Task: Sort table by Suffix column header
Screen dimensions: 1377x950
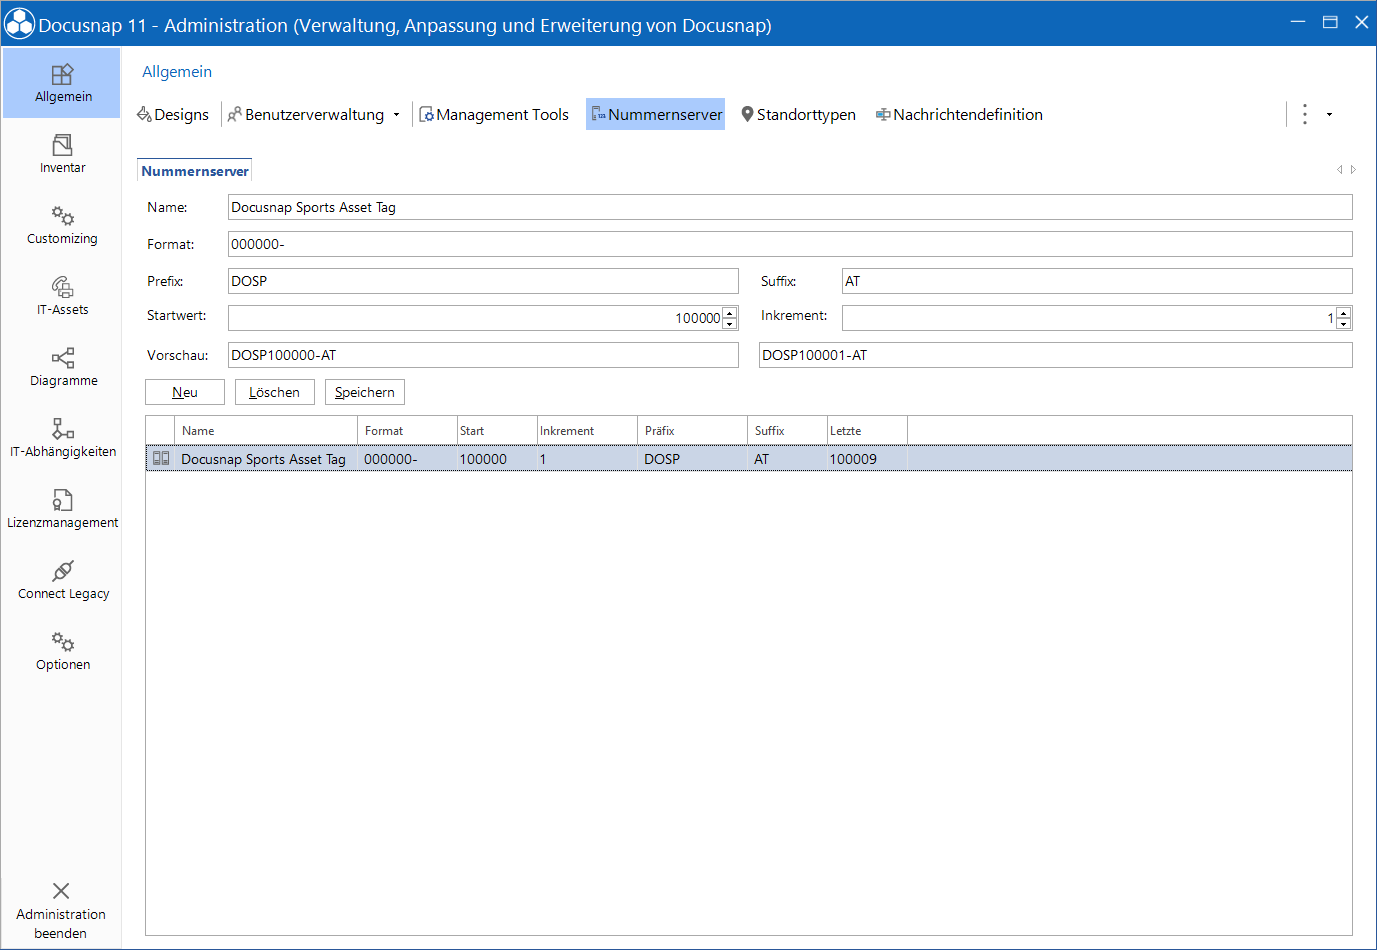Action: (787, 431)
